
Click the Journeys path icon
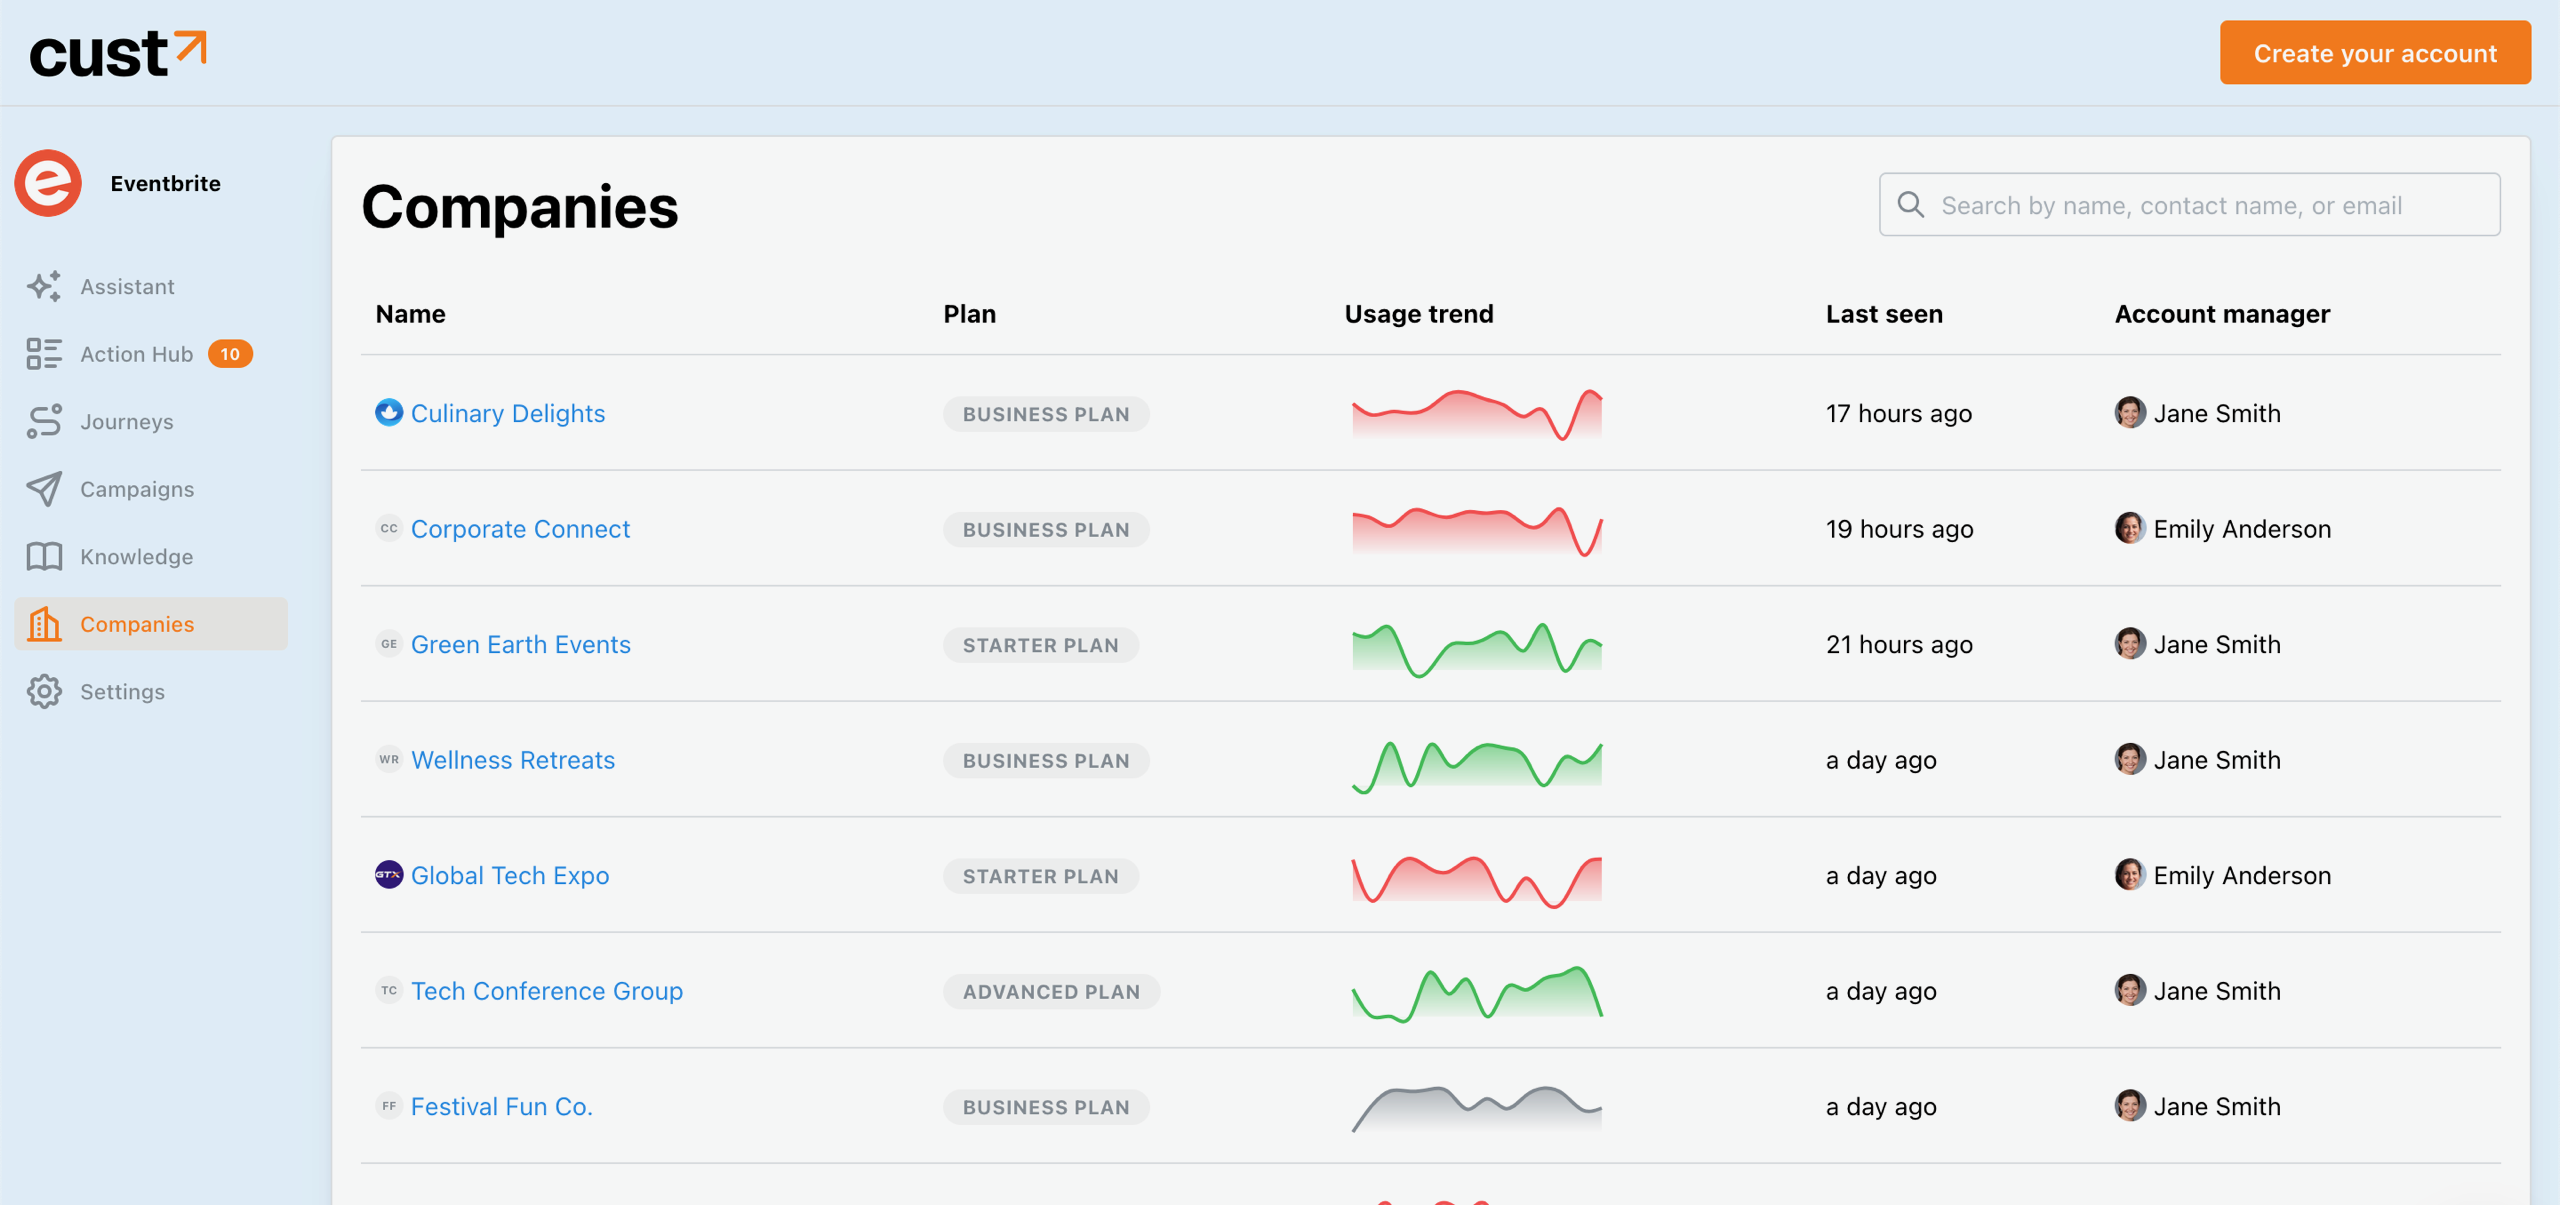click(x=44, y=421)
